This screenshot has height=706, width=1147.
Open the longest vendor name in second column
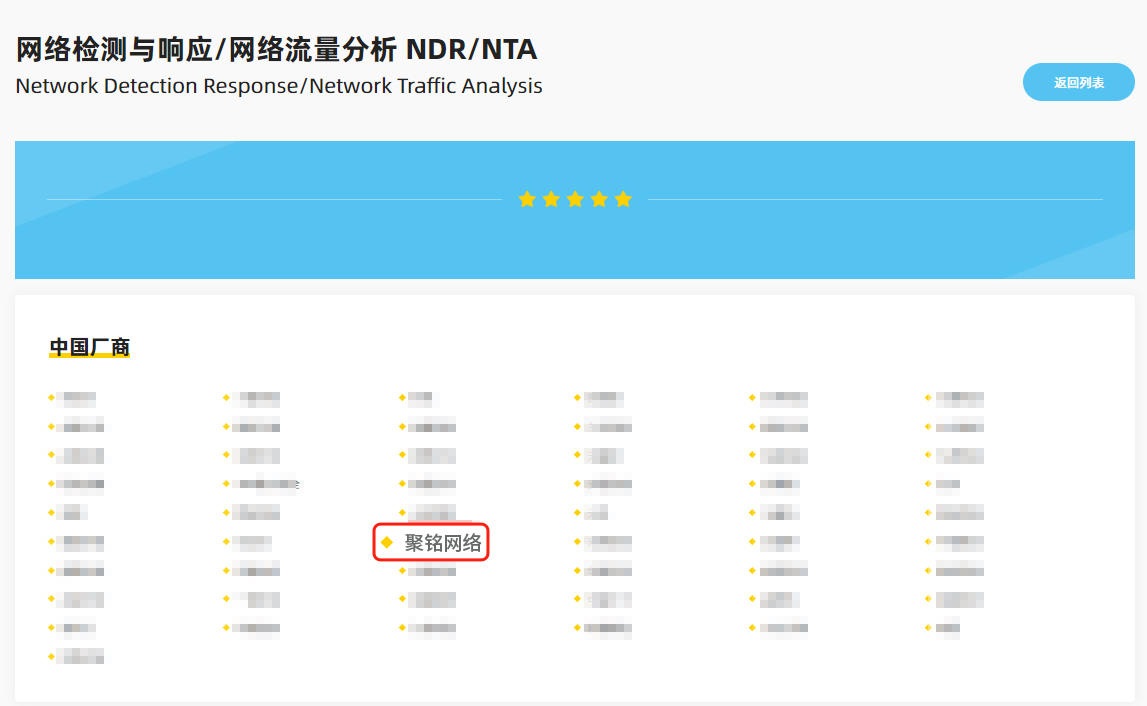pyautogui.click(x=265, y=485)
